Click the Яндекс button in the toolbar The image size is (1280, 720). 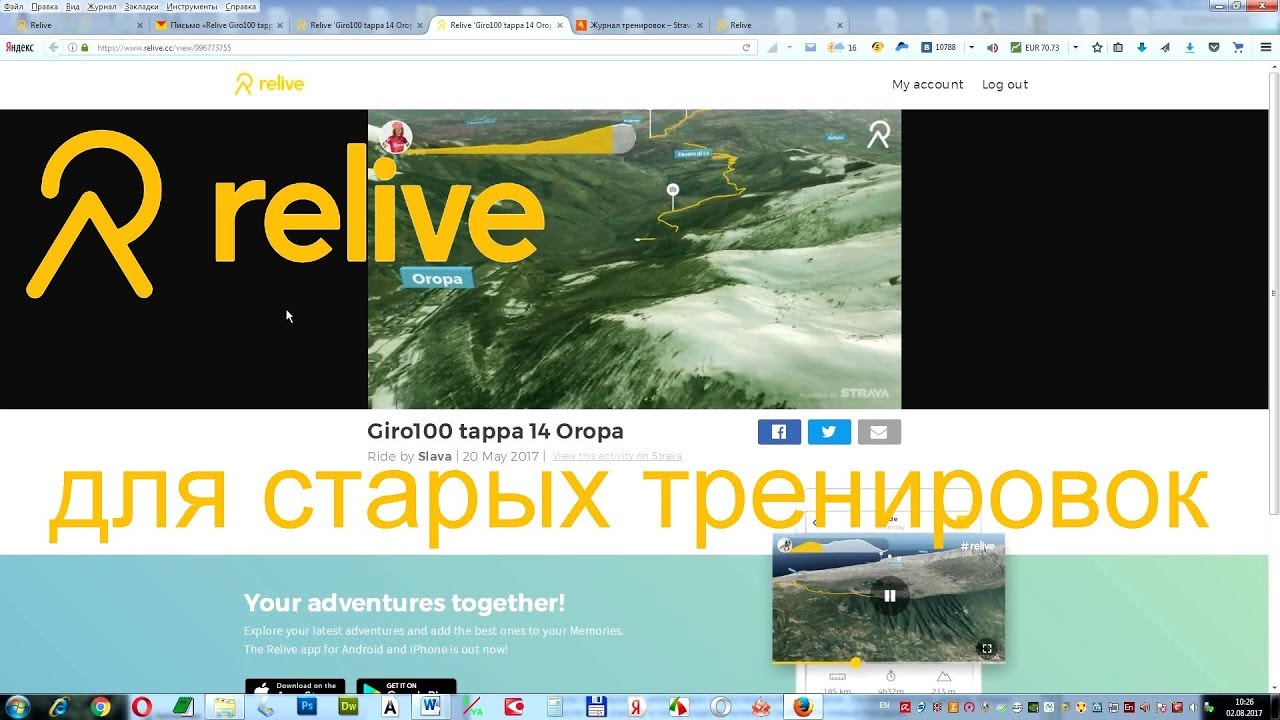(19, 47)
